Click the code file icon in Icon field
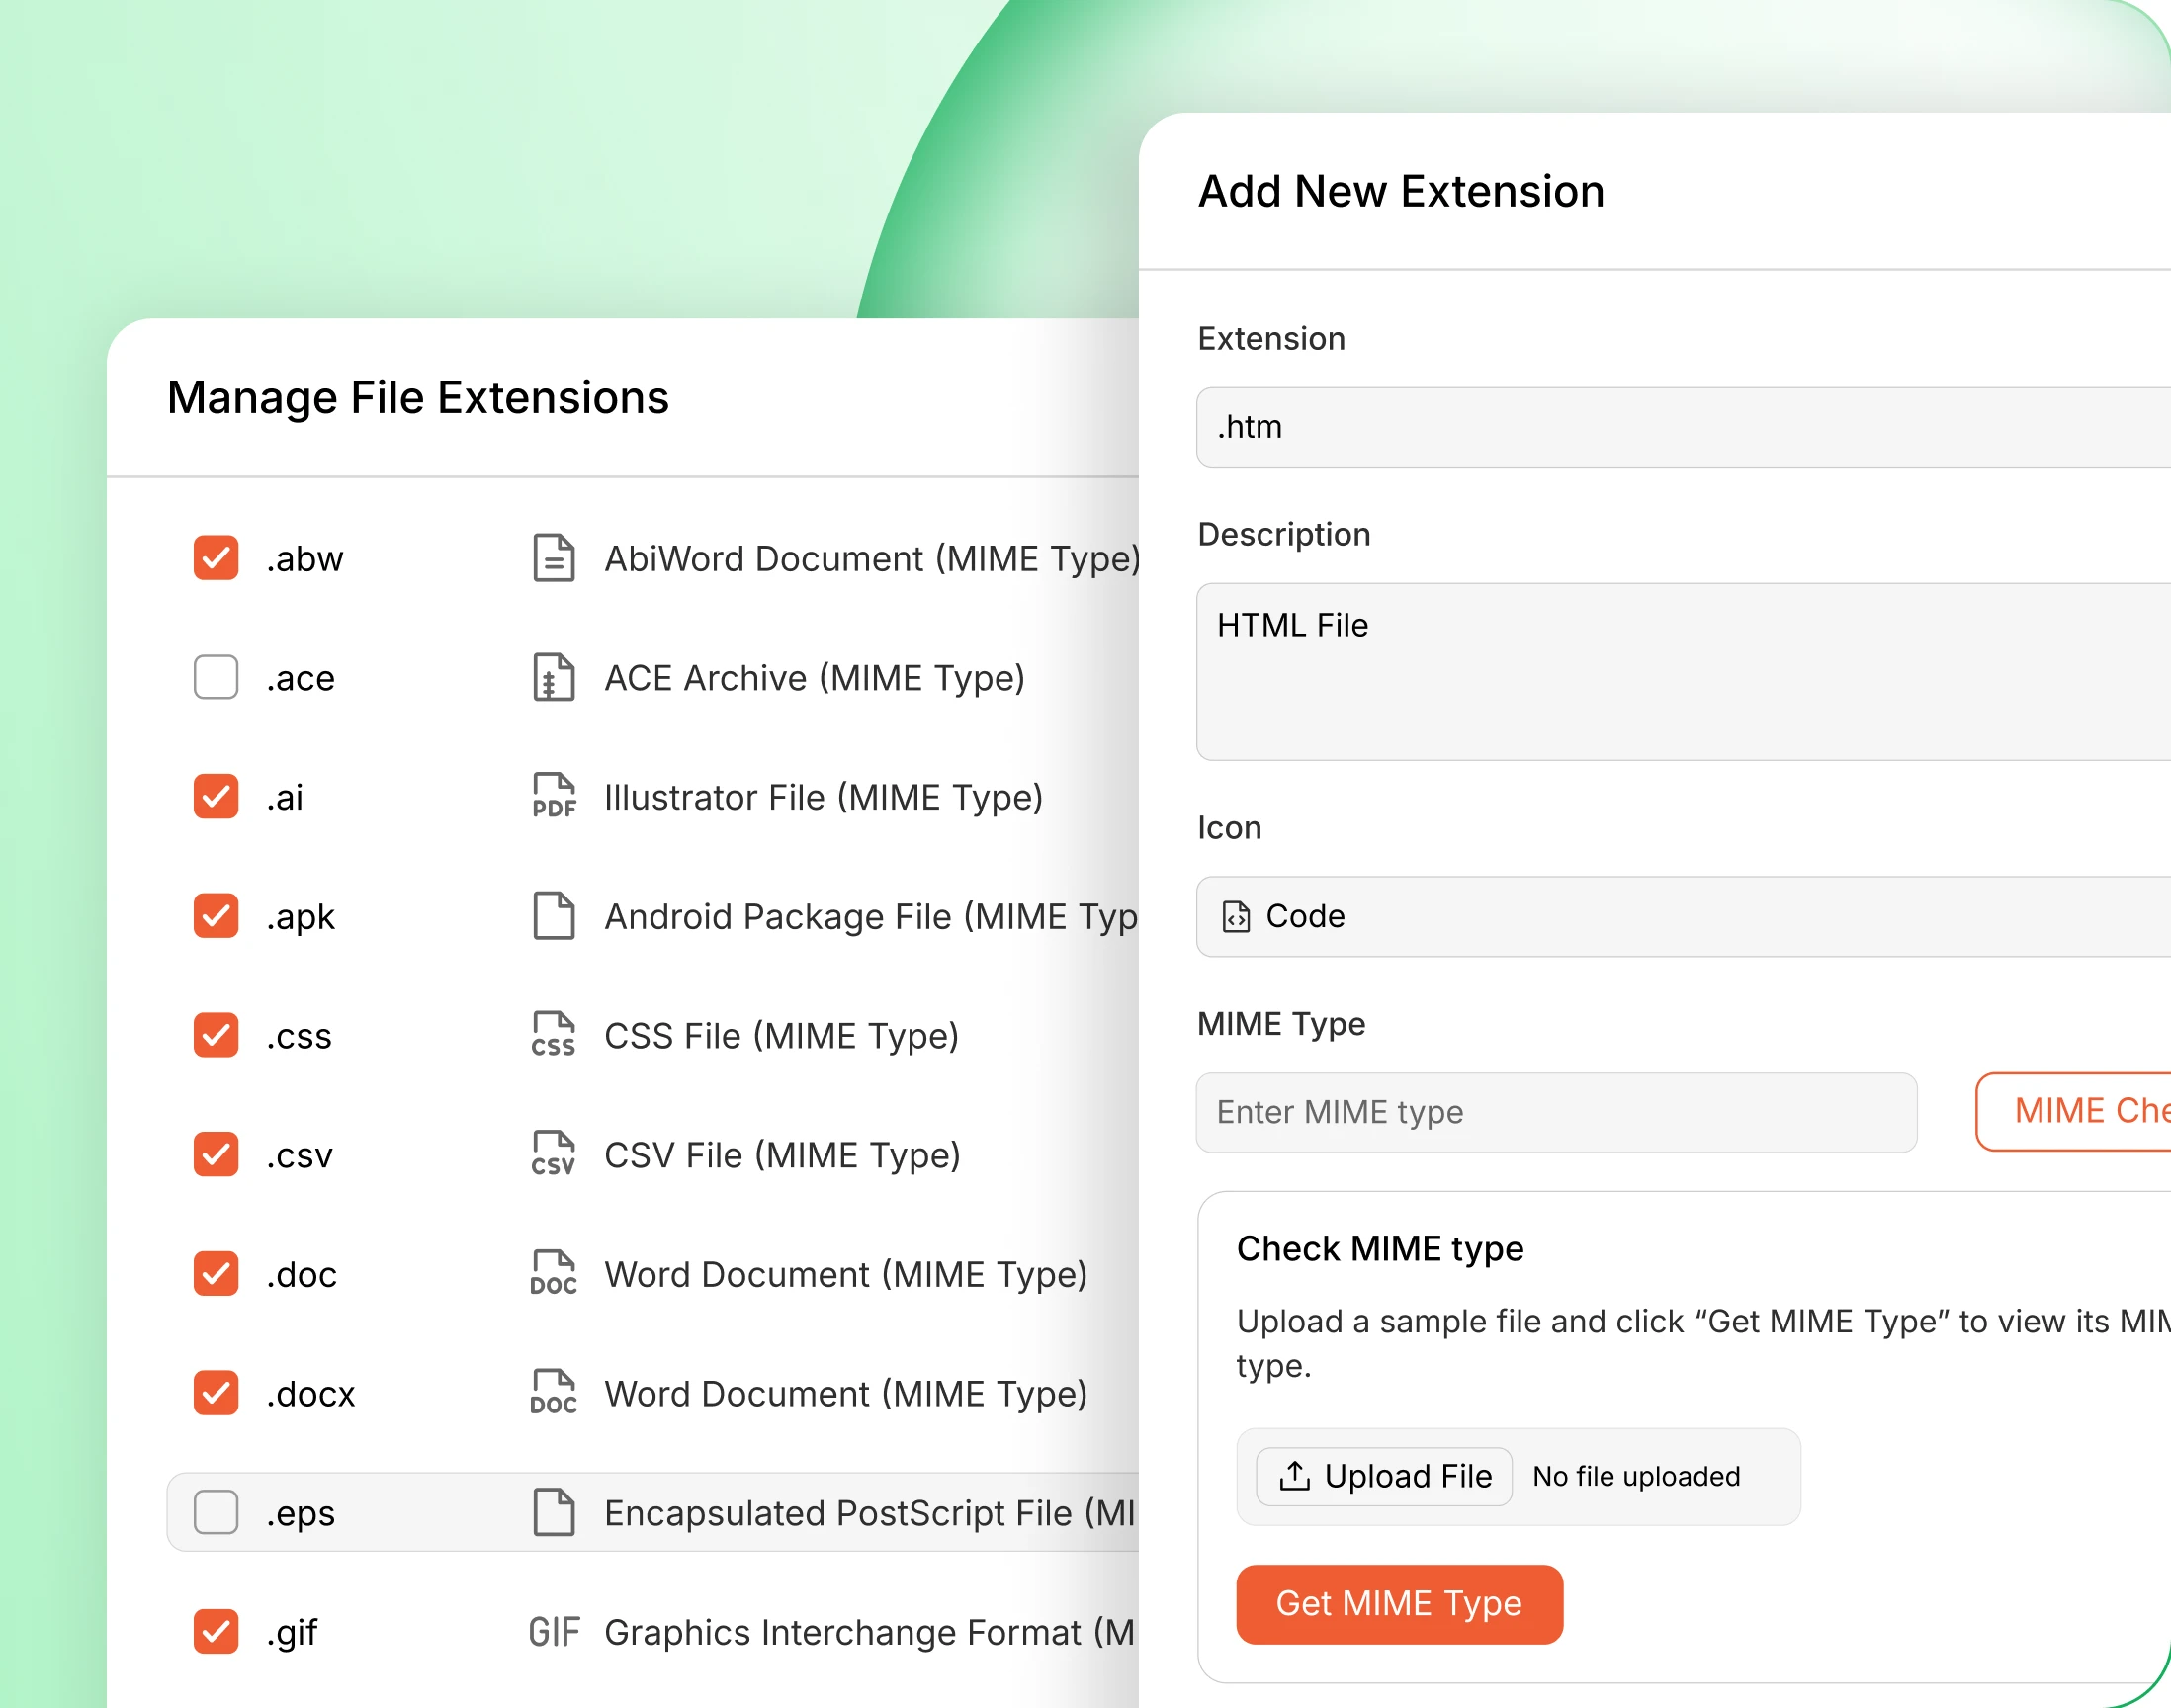2171x1708 pixels. pyautogui.click(x=1236, y=916)
